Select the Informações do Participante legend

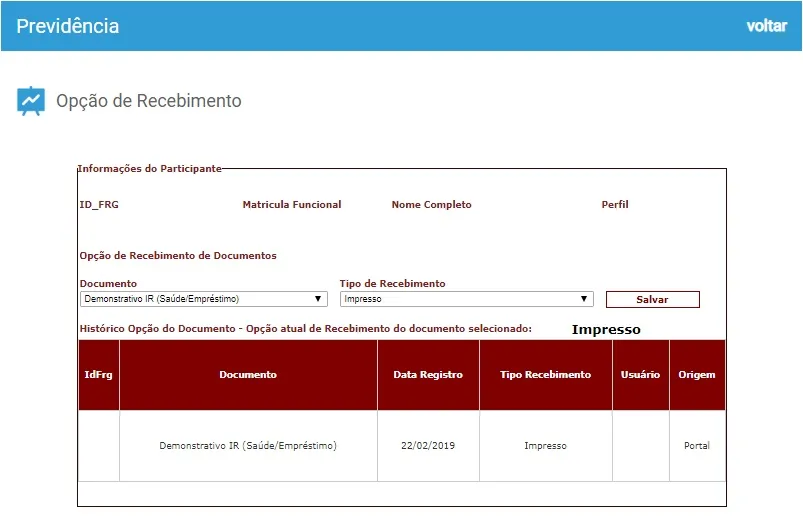[x=150, y=169]
